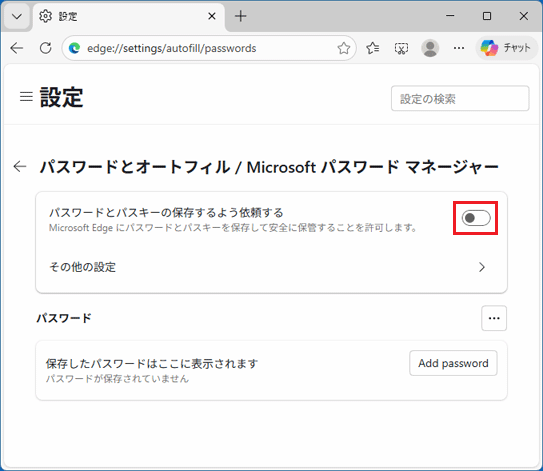The image size is (543, 471).
Task: Minimize the Edge window
Action: click(x=450, y=16)
